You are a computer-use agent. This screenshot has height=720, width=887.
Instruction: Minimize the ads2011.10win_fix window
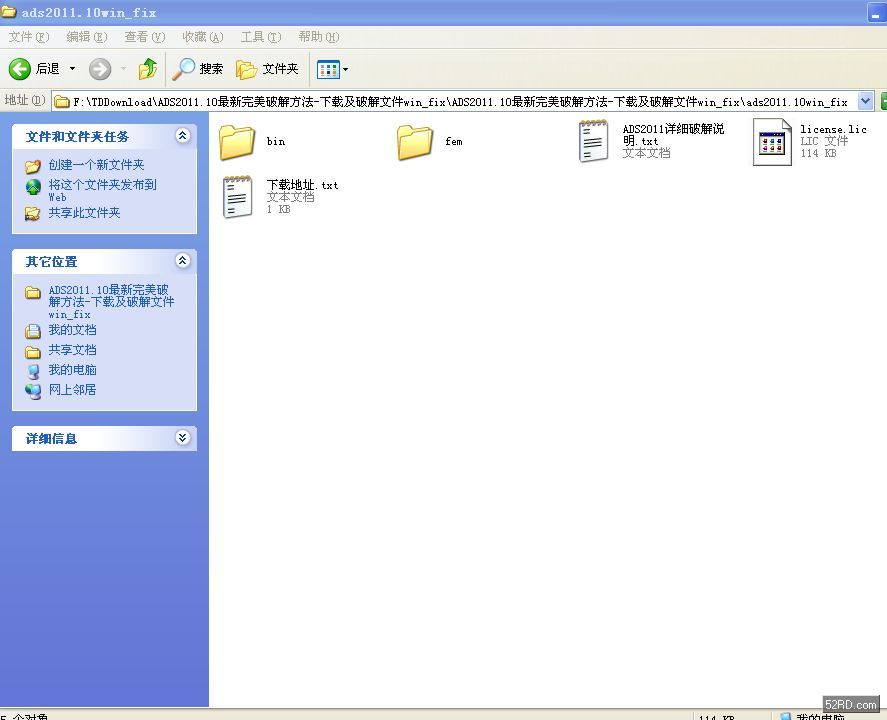click(876, 12)
